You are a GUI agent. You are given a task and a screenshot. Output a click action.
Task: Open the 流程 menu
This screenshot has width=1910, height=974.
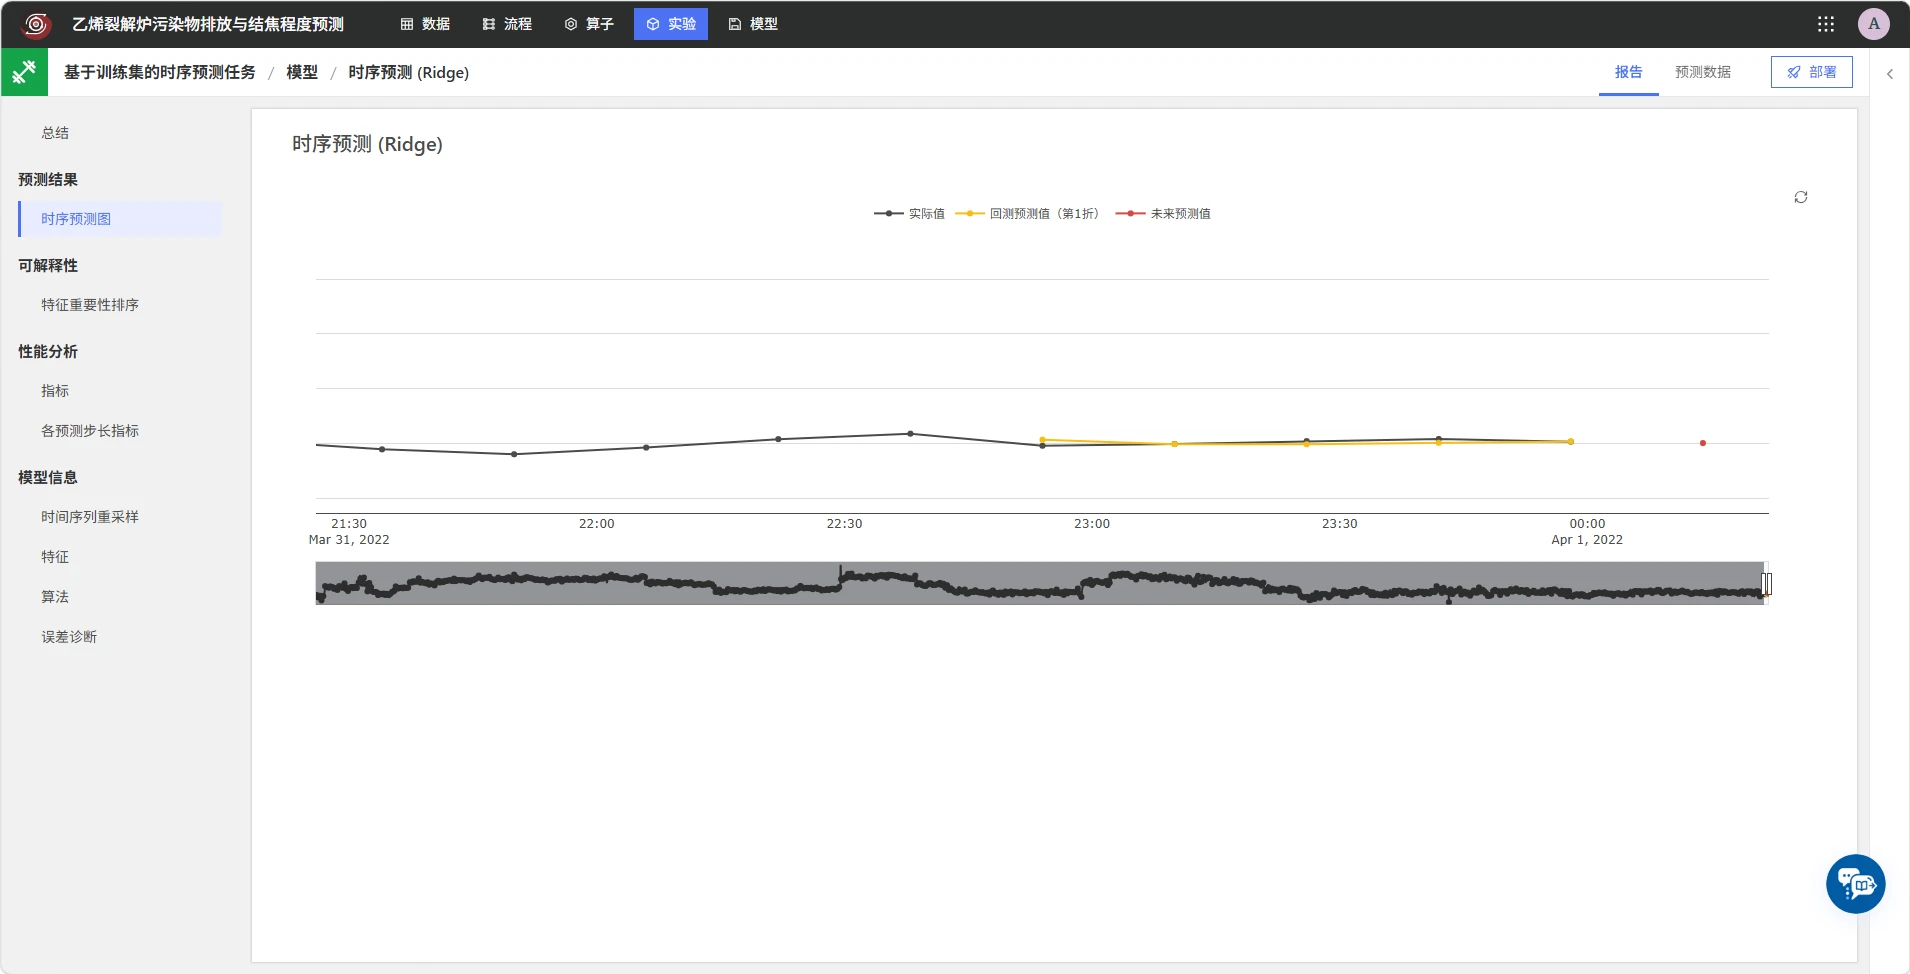507,24
